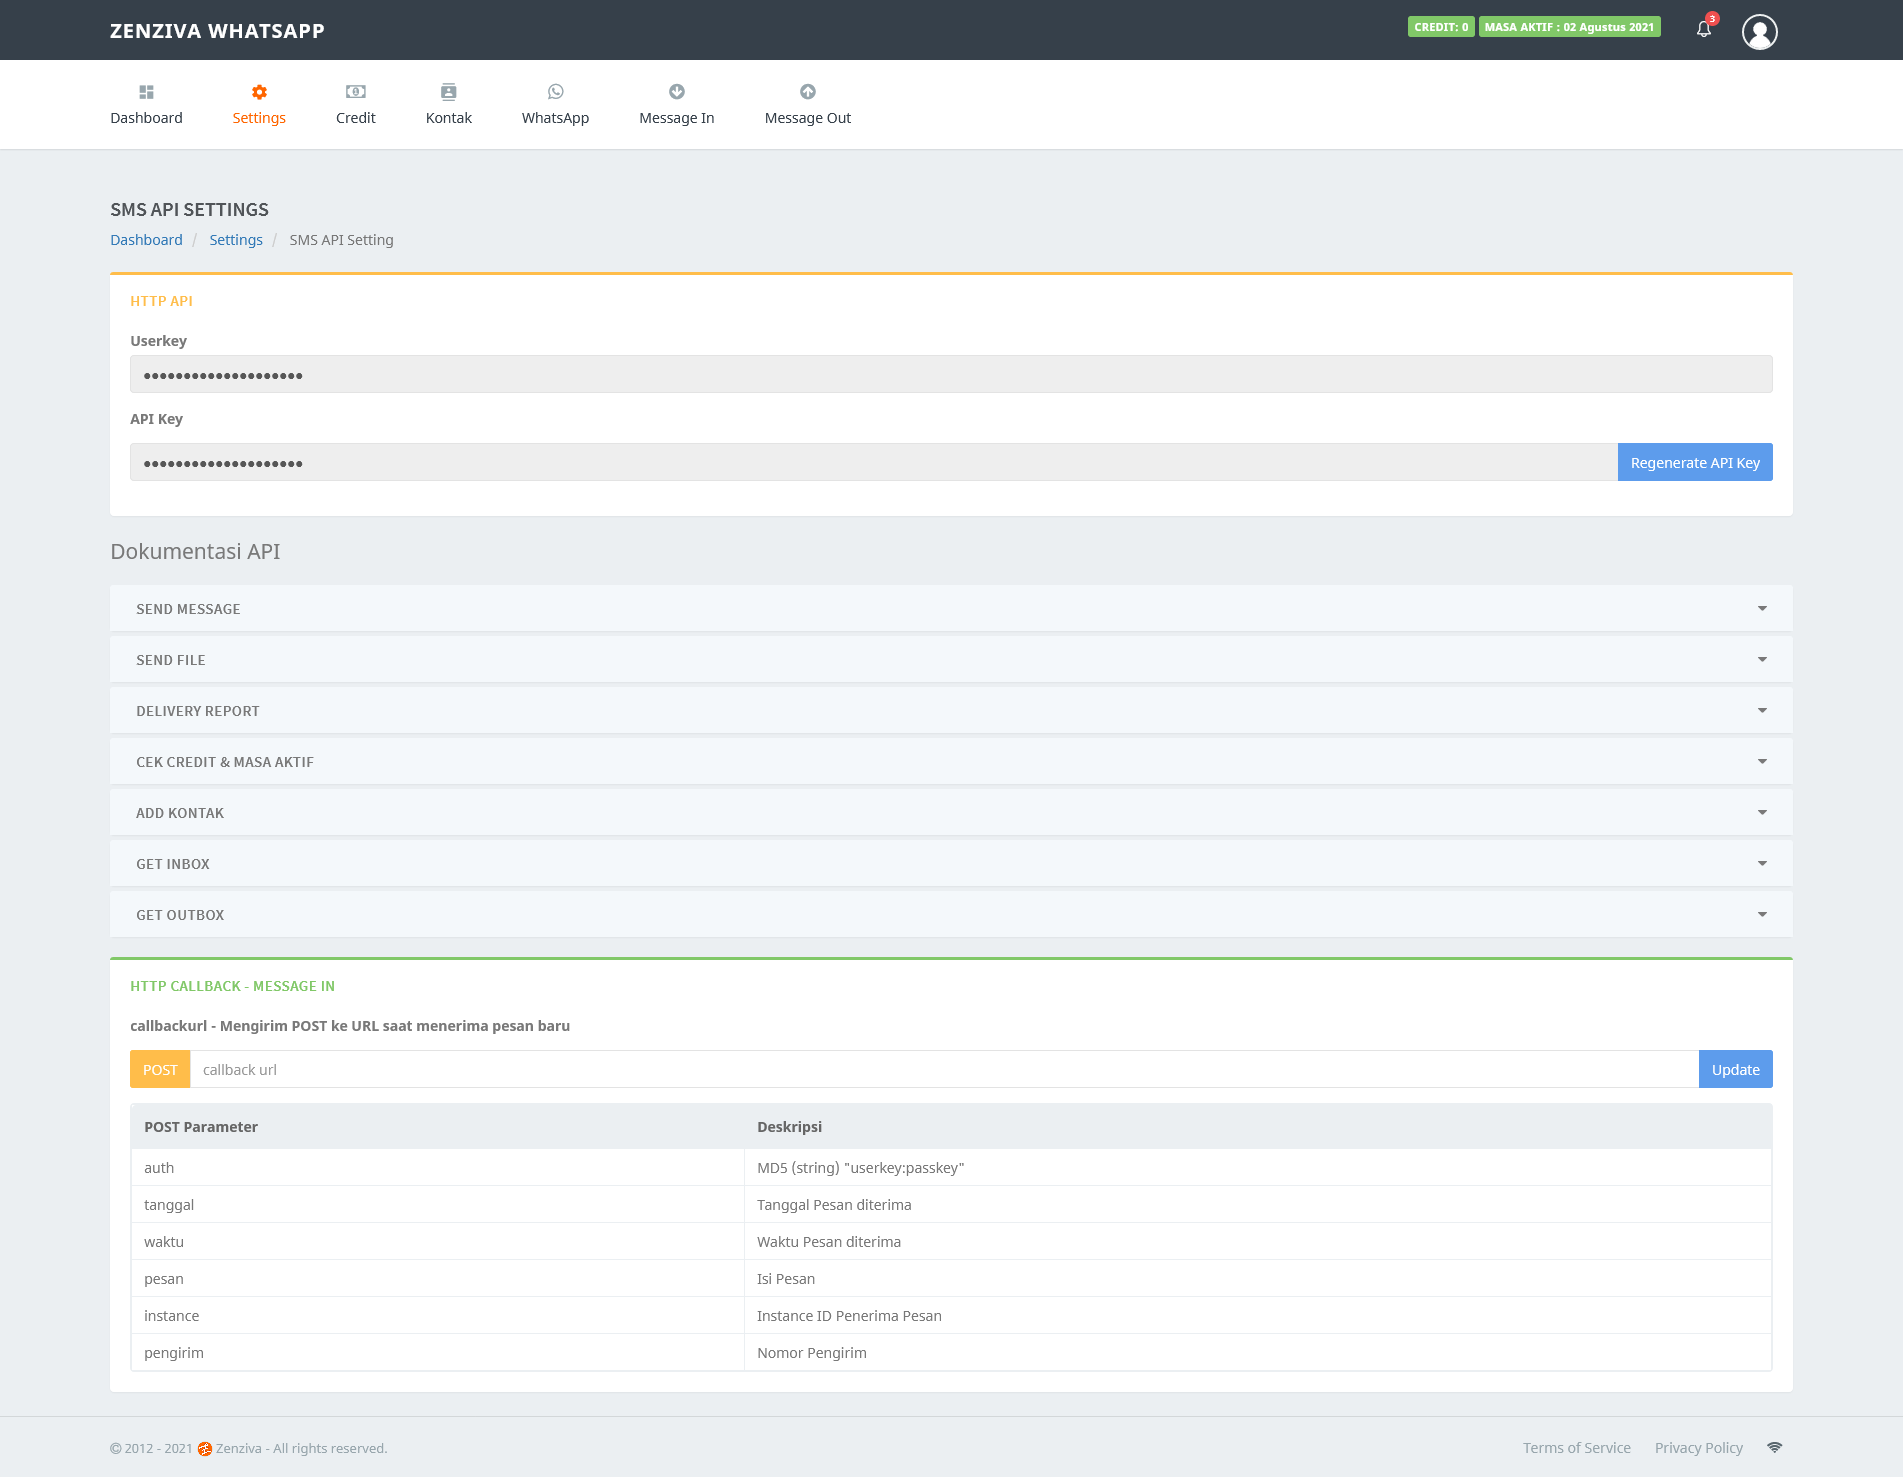
Task: Select the instance parameter cell
Action: click(x=437, y=1316)
